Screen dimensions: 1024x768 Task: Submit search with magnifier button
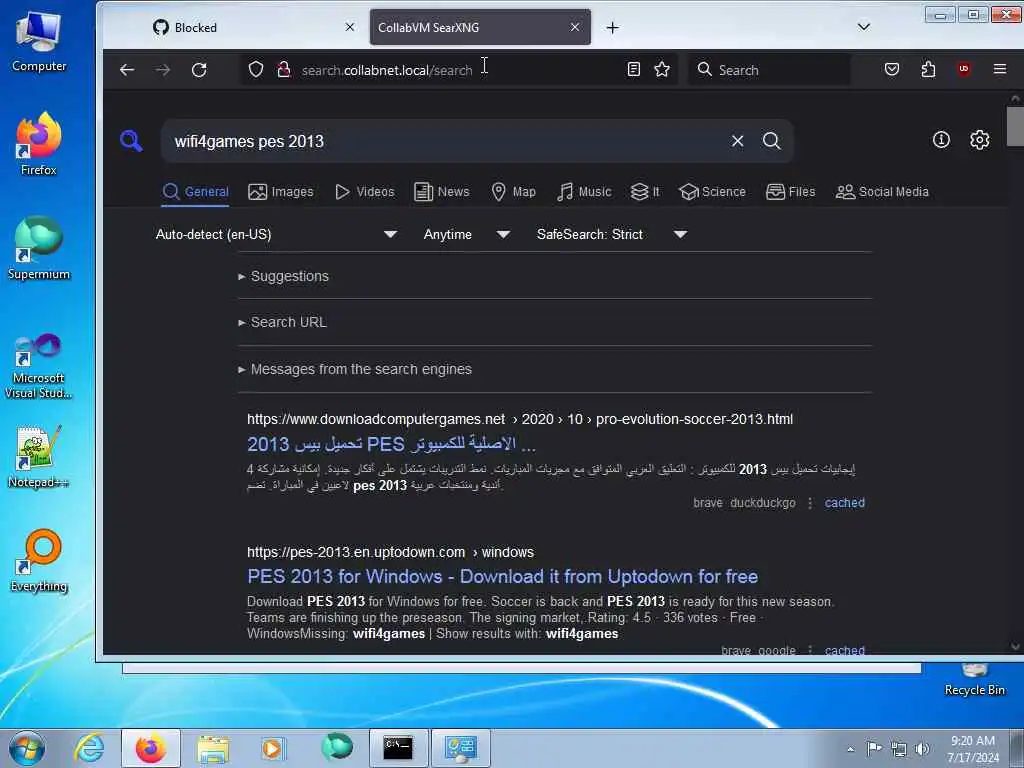tap(771, 141)
